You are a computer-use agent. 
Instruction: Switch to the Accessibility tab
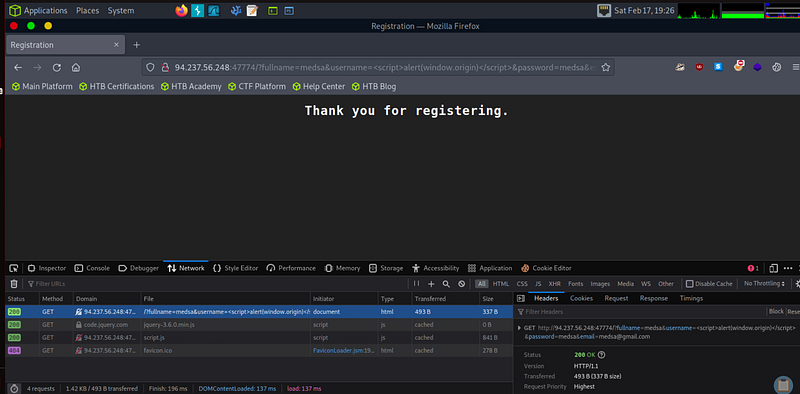(435, 268)
